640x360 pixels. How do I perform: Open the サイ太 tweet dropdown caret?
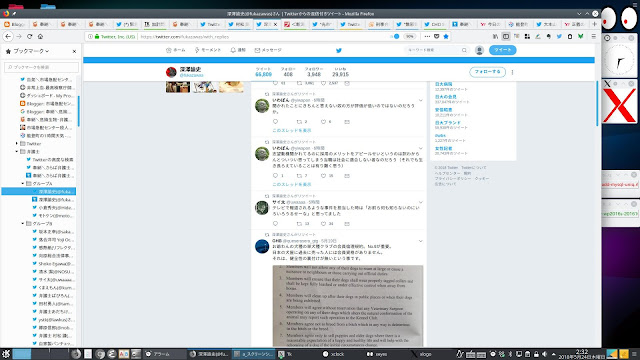tap(420, 202)
